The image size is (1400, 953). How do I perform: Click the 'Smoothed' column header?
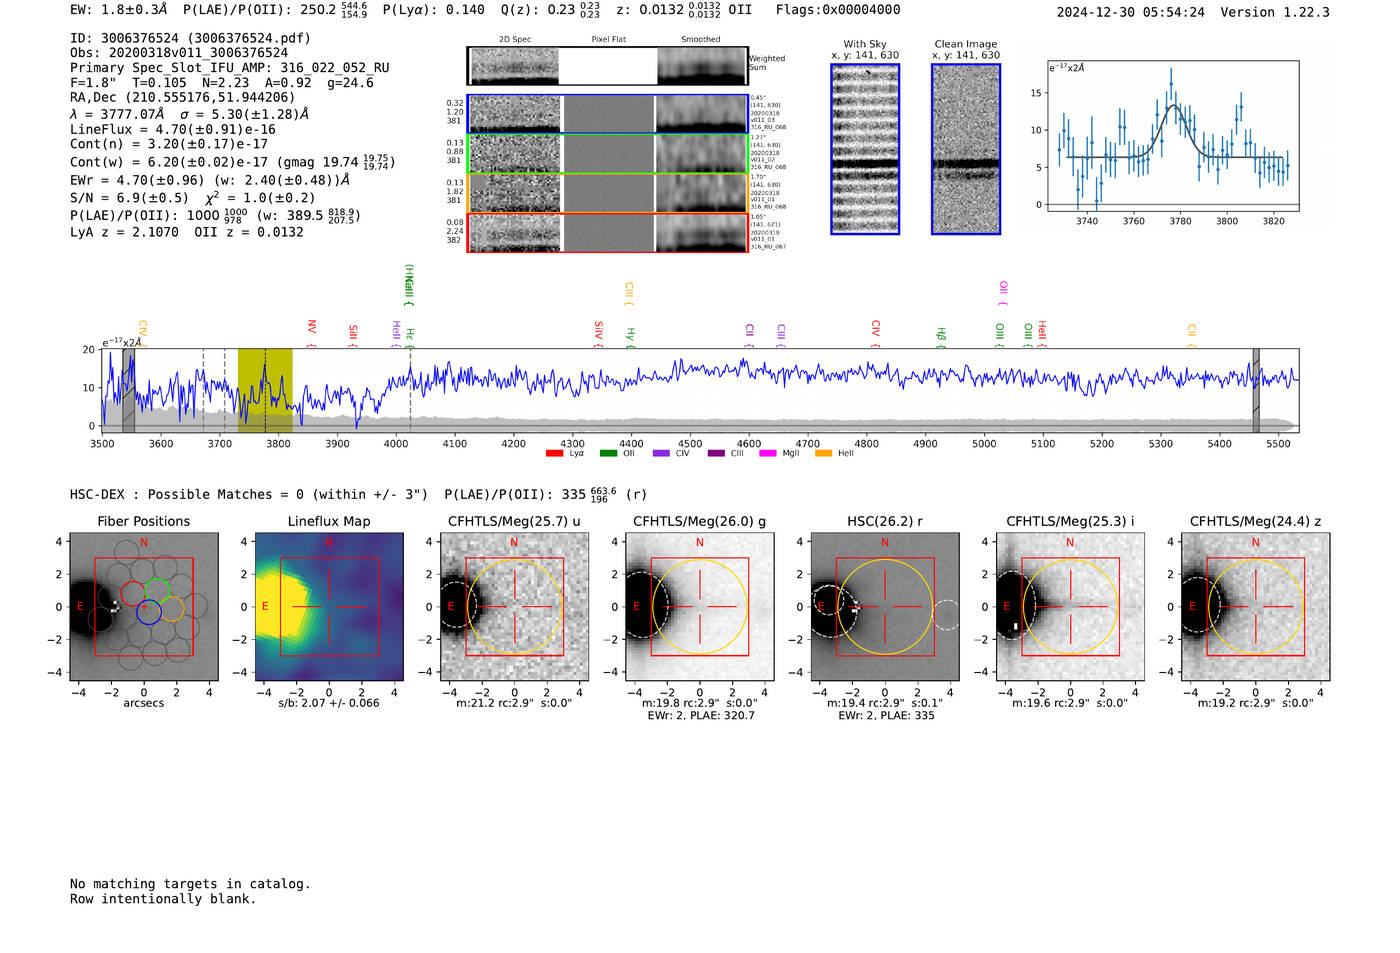point(700,40)
